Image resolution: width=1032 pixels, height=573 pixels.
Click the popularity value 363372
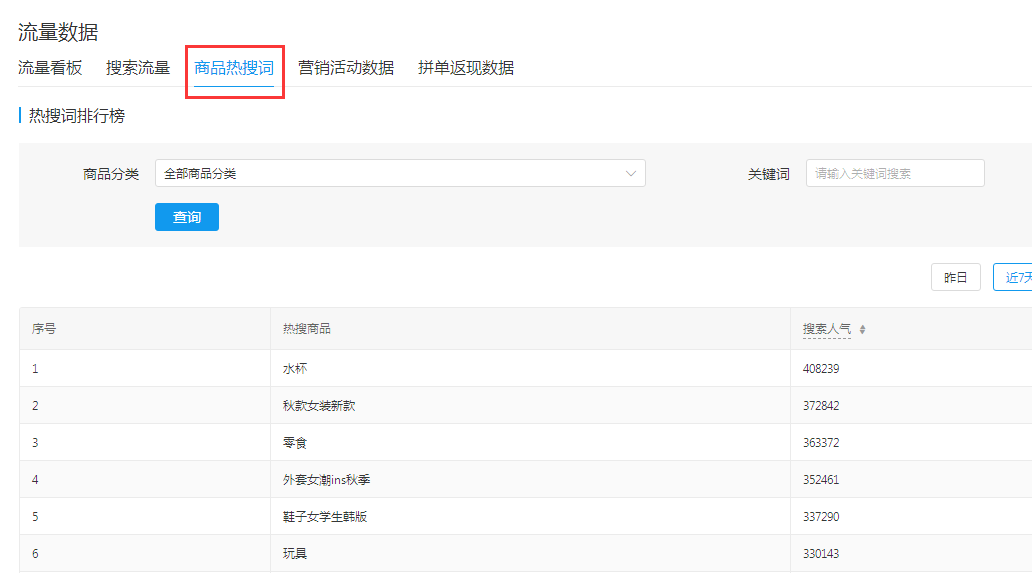point(821,443)
